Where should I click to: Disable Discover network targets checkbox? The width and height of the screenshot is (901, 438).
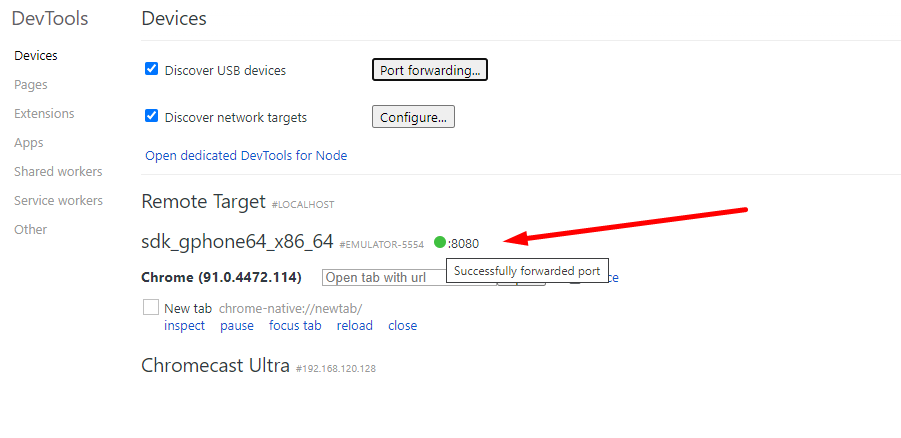152,116
